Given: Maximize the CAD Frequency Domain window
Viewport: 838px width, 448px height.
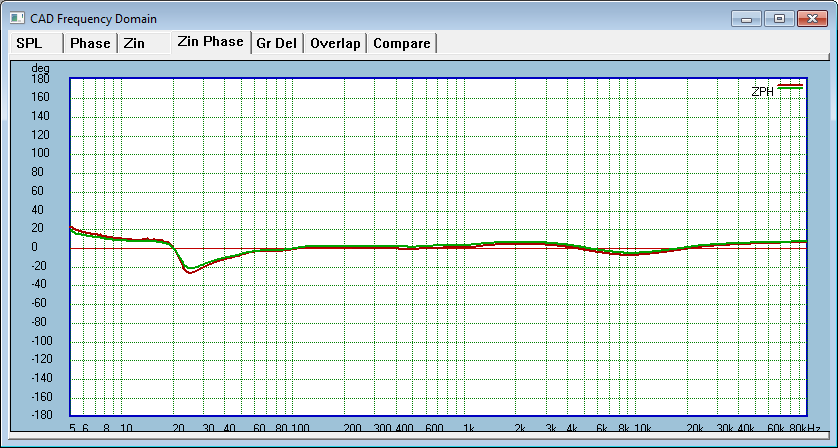Looking at the screenshot, I should [779, 19].
